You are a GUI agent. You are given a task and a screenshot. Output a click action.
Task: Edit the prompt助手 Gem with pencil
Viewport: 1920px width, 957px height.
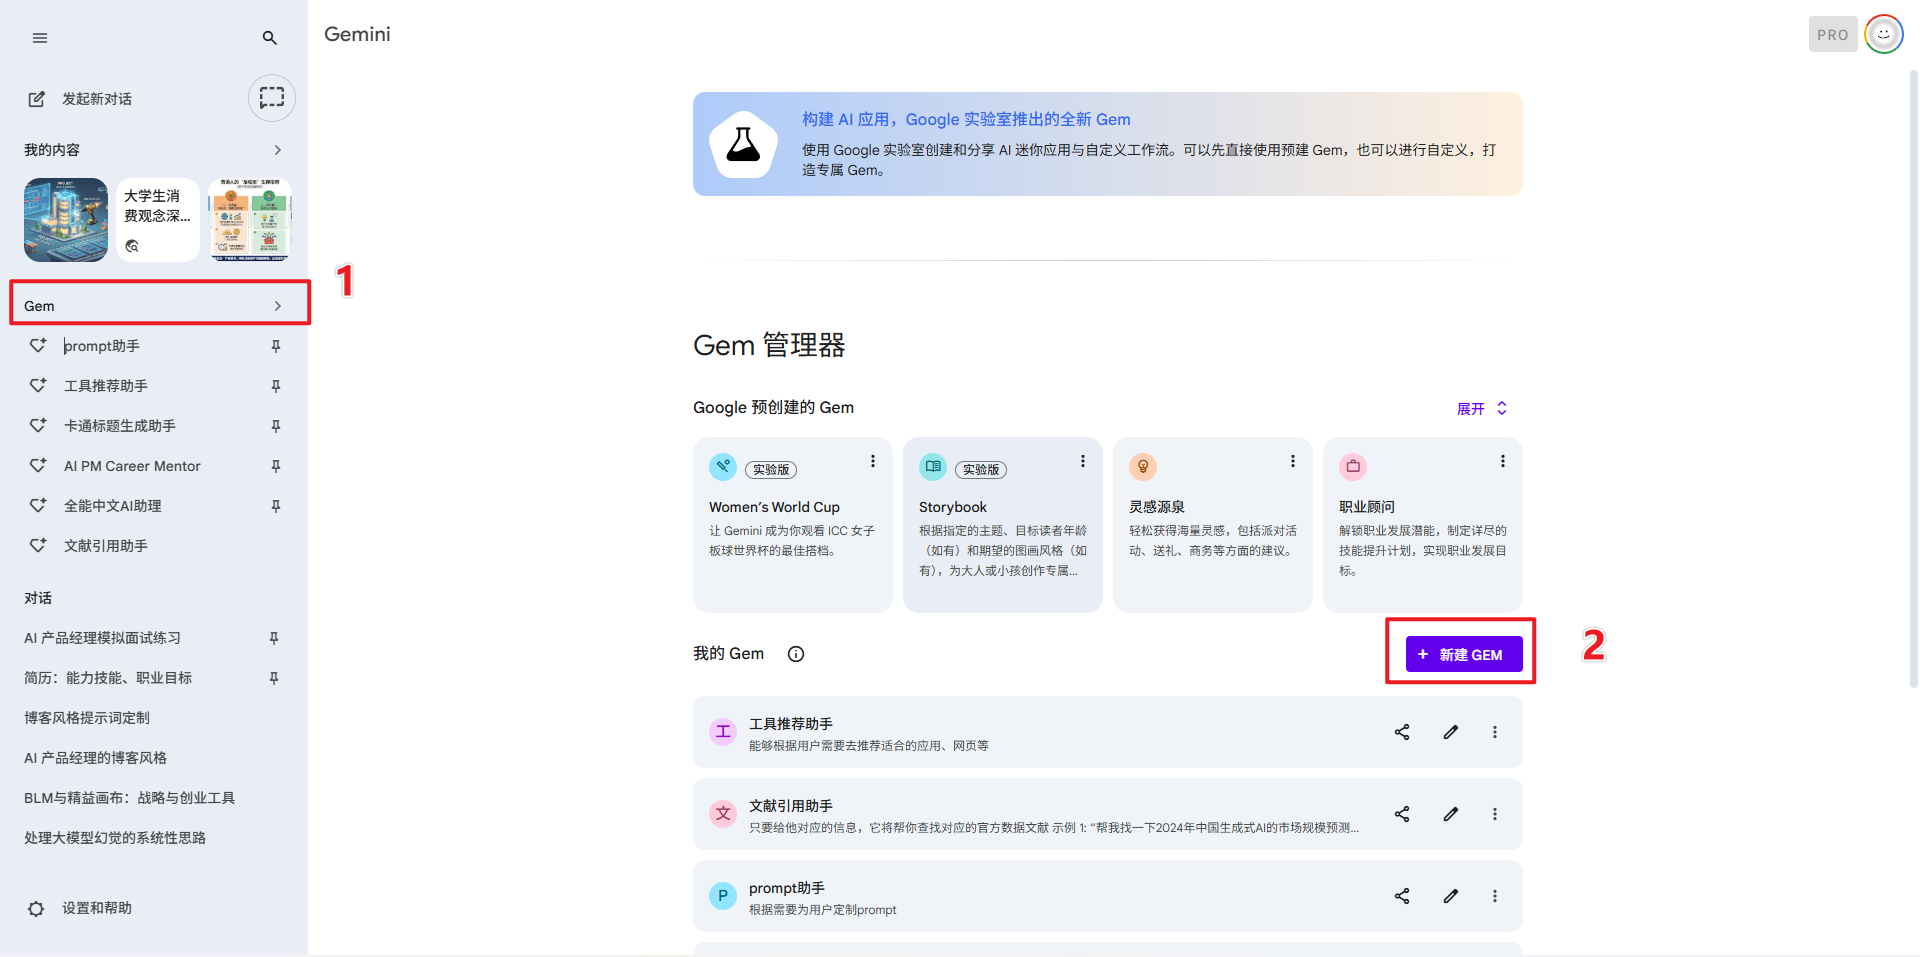pos(1451,896)
